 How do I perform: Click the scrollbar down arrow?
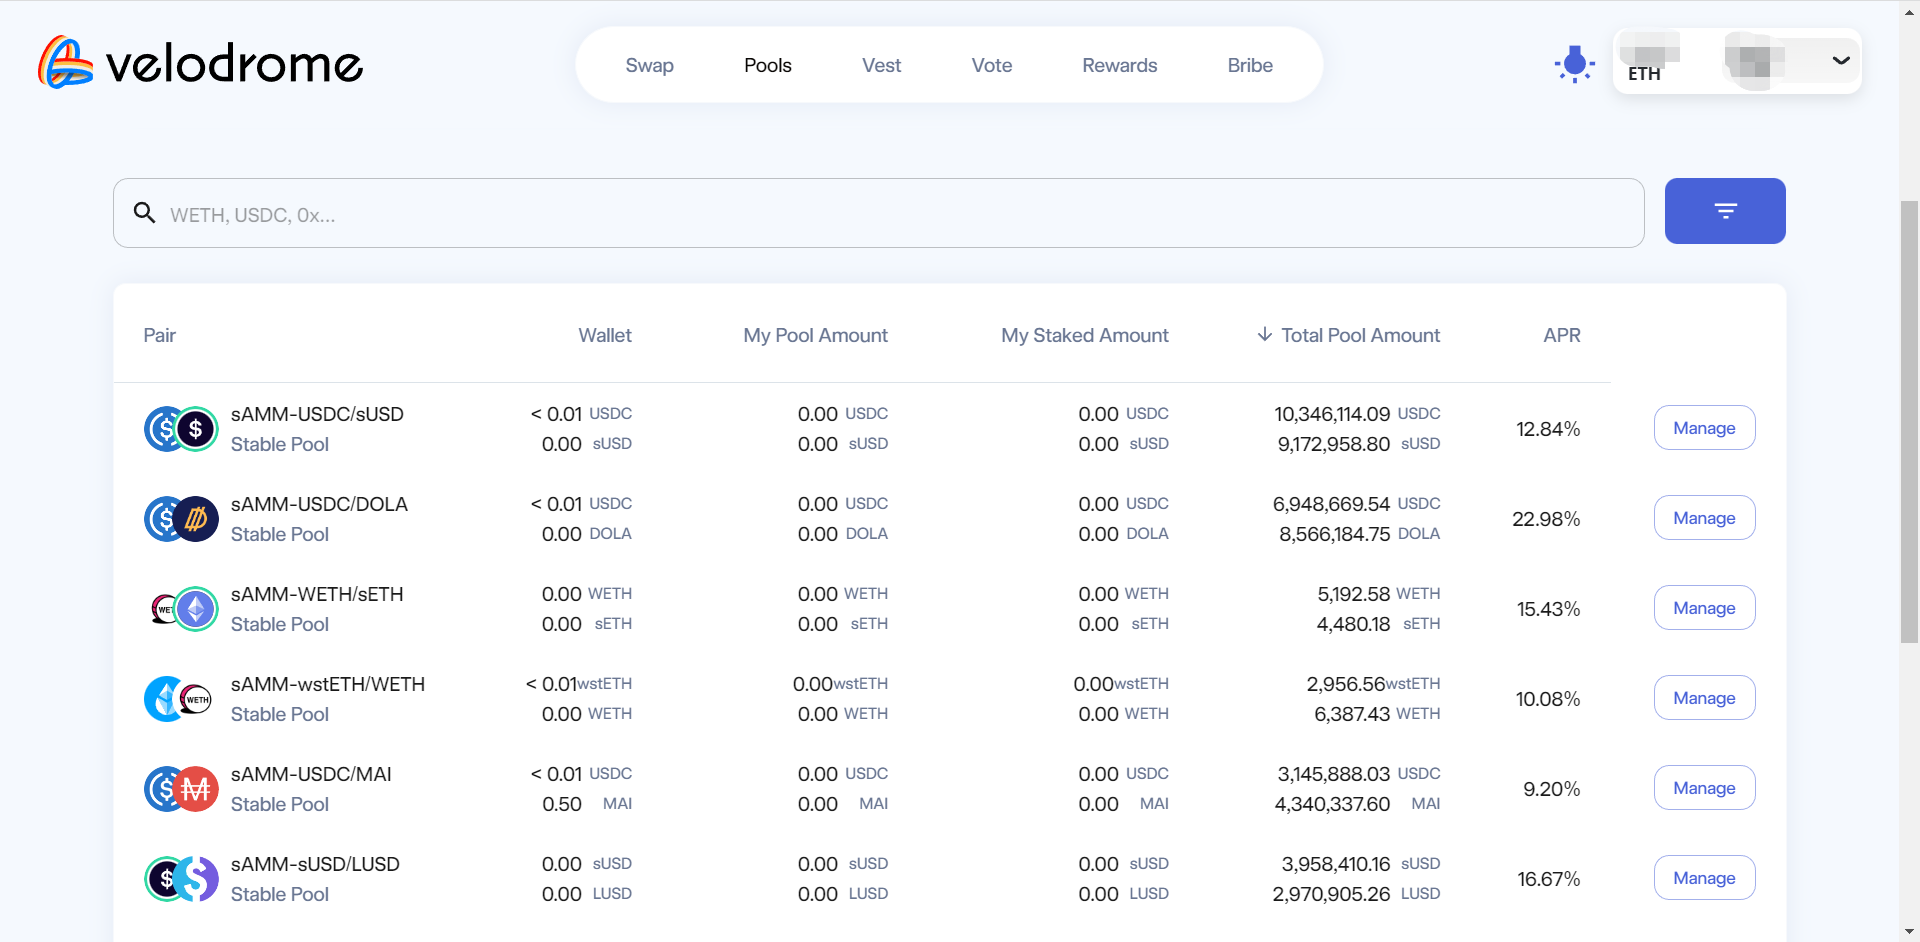[x=1909, y=932]
